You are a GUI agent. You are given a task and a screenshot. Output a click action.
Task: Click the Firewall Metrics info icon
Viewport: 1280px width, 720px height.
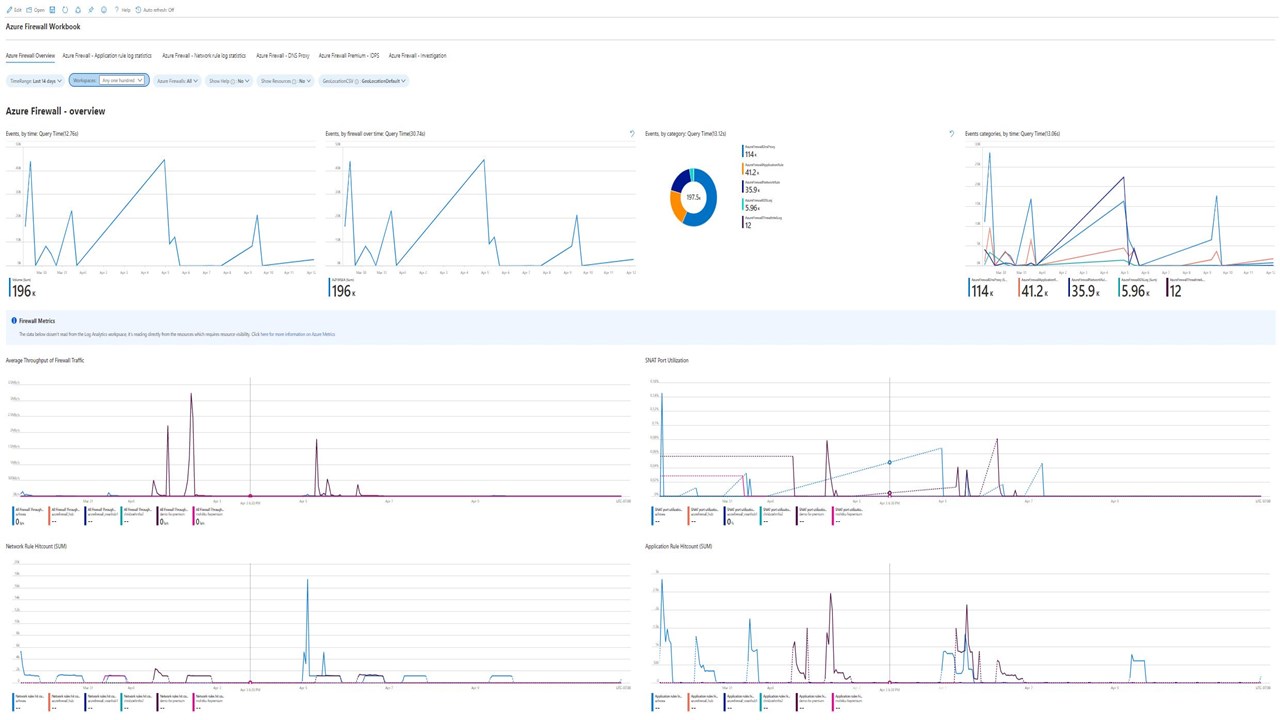coord(14,321)
